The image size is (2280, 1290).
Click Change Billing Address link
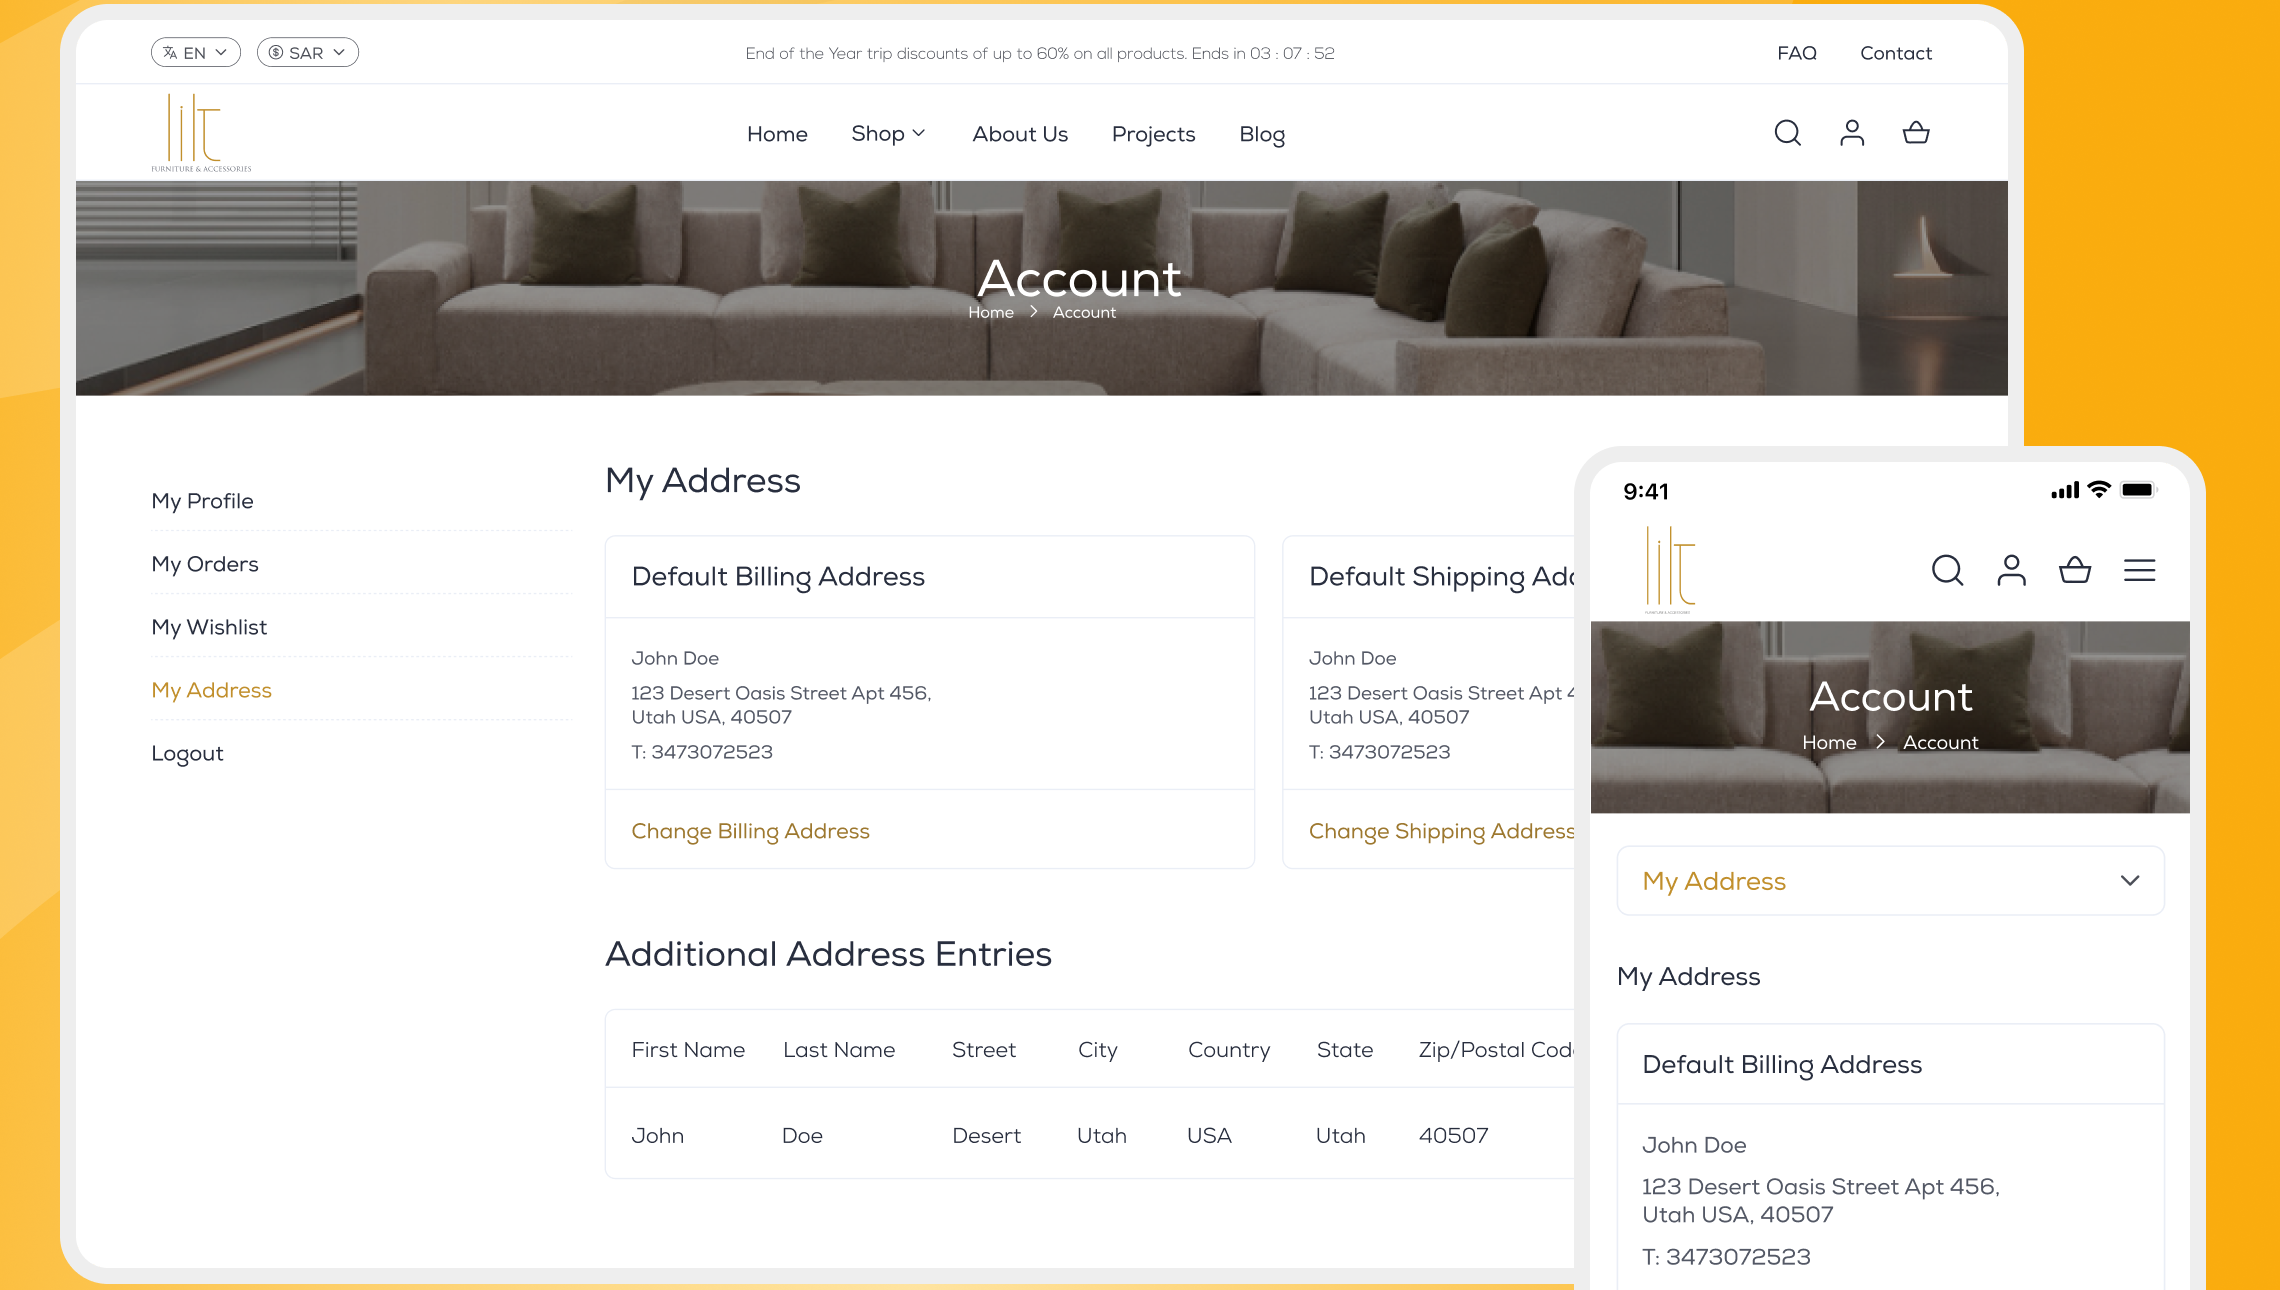(750, 831)
